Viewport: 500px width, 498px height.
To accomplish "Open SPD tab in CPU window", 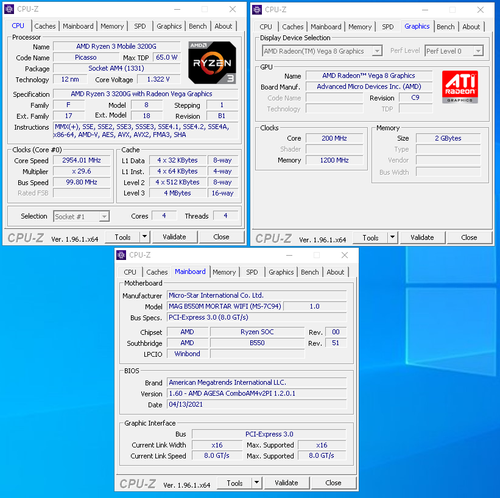I will pyautogui.click(x=140, y=26).
